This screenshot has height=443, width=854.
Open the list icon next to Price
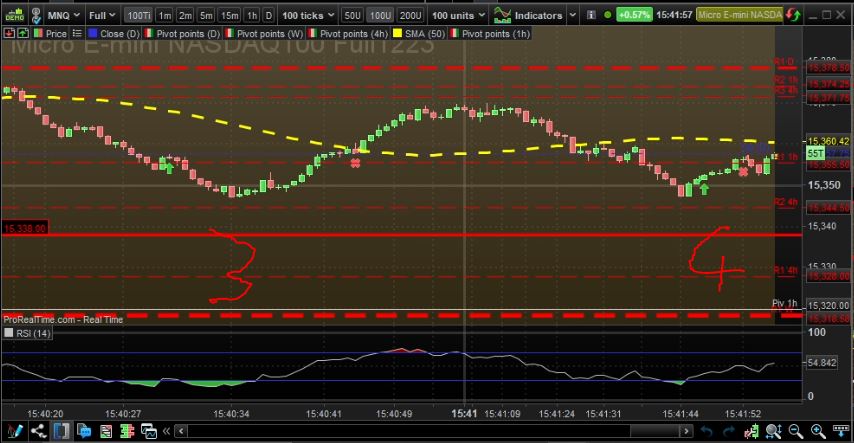(x=77, y=33)
